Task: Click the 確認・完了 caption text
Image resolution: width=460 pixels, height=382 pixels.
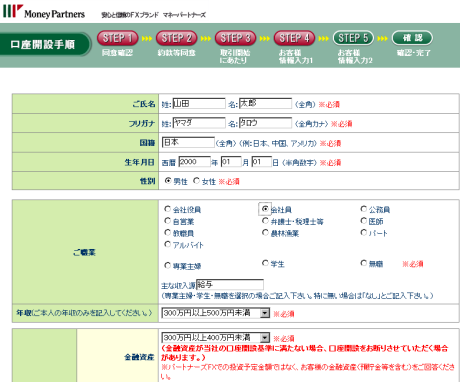Action: (414, 53)
